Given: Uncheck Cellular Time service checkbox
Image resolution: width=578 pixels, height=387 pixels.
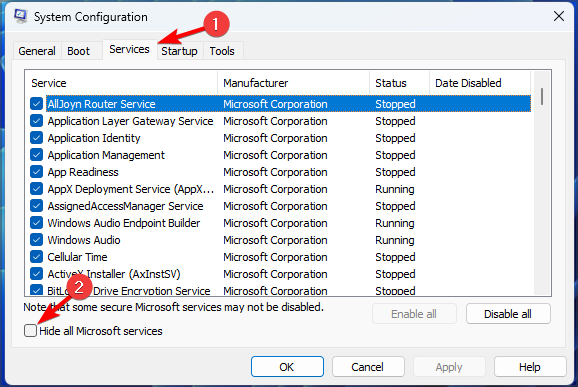Looking at the screenshot, I should (x=36, y=257).
